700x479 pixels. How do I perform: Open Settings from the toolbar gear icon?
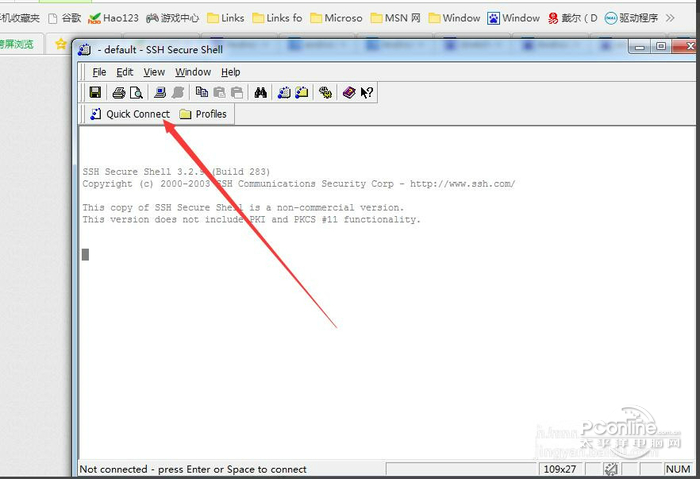pos(325,92)
